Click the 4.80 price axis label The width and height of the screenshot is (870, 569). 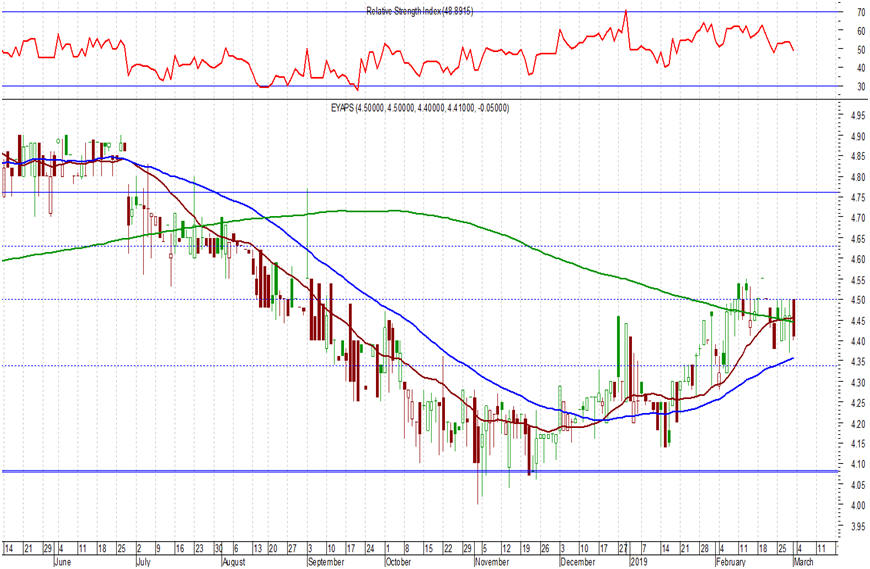pyautogui.click(x=858, y=177)
